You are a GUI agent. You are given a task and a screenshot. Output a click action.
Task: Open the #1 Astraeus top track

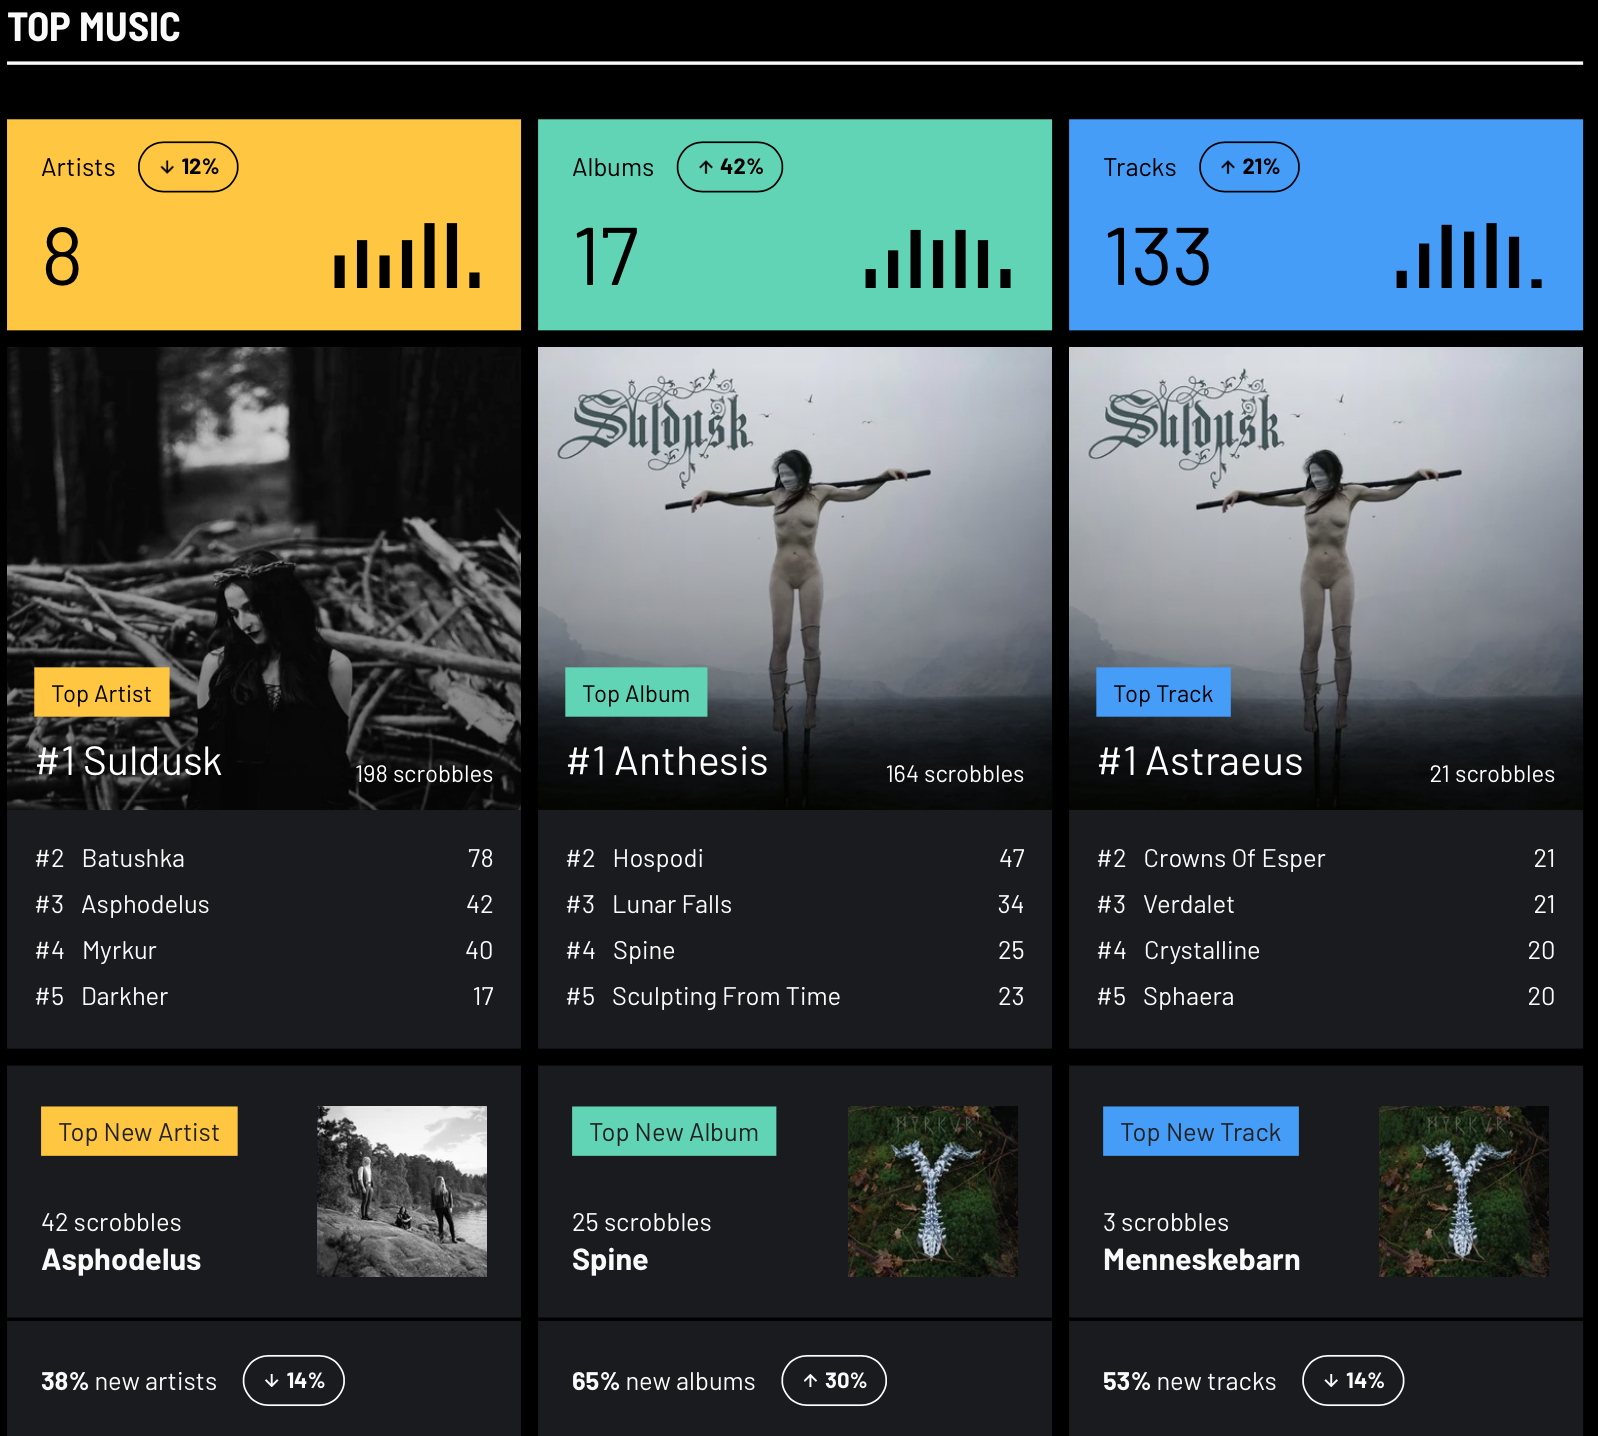pyautogui.click(x=1200, y=762)
